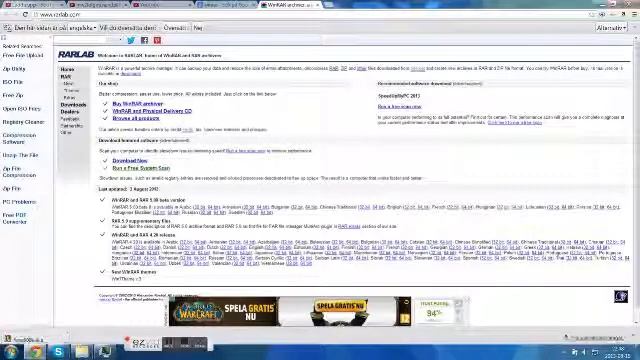The width and height of the screenshot is (640, 360).
Task: Click the page's vertical scrollbar
Action: [x=636, y=180]
